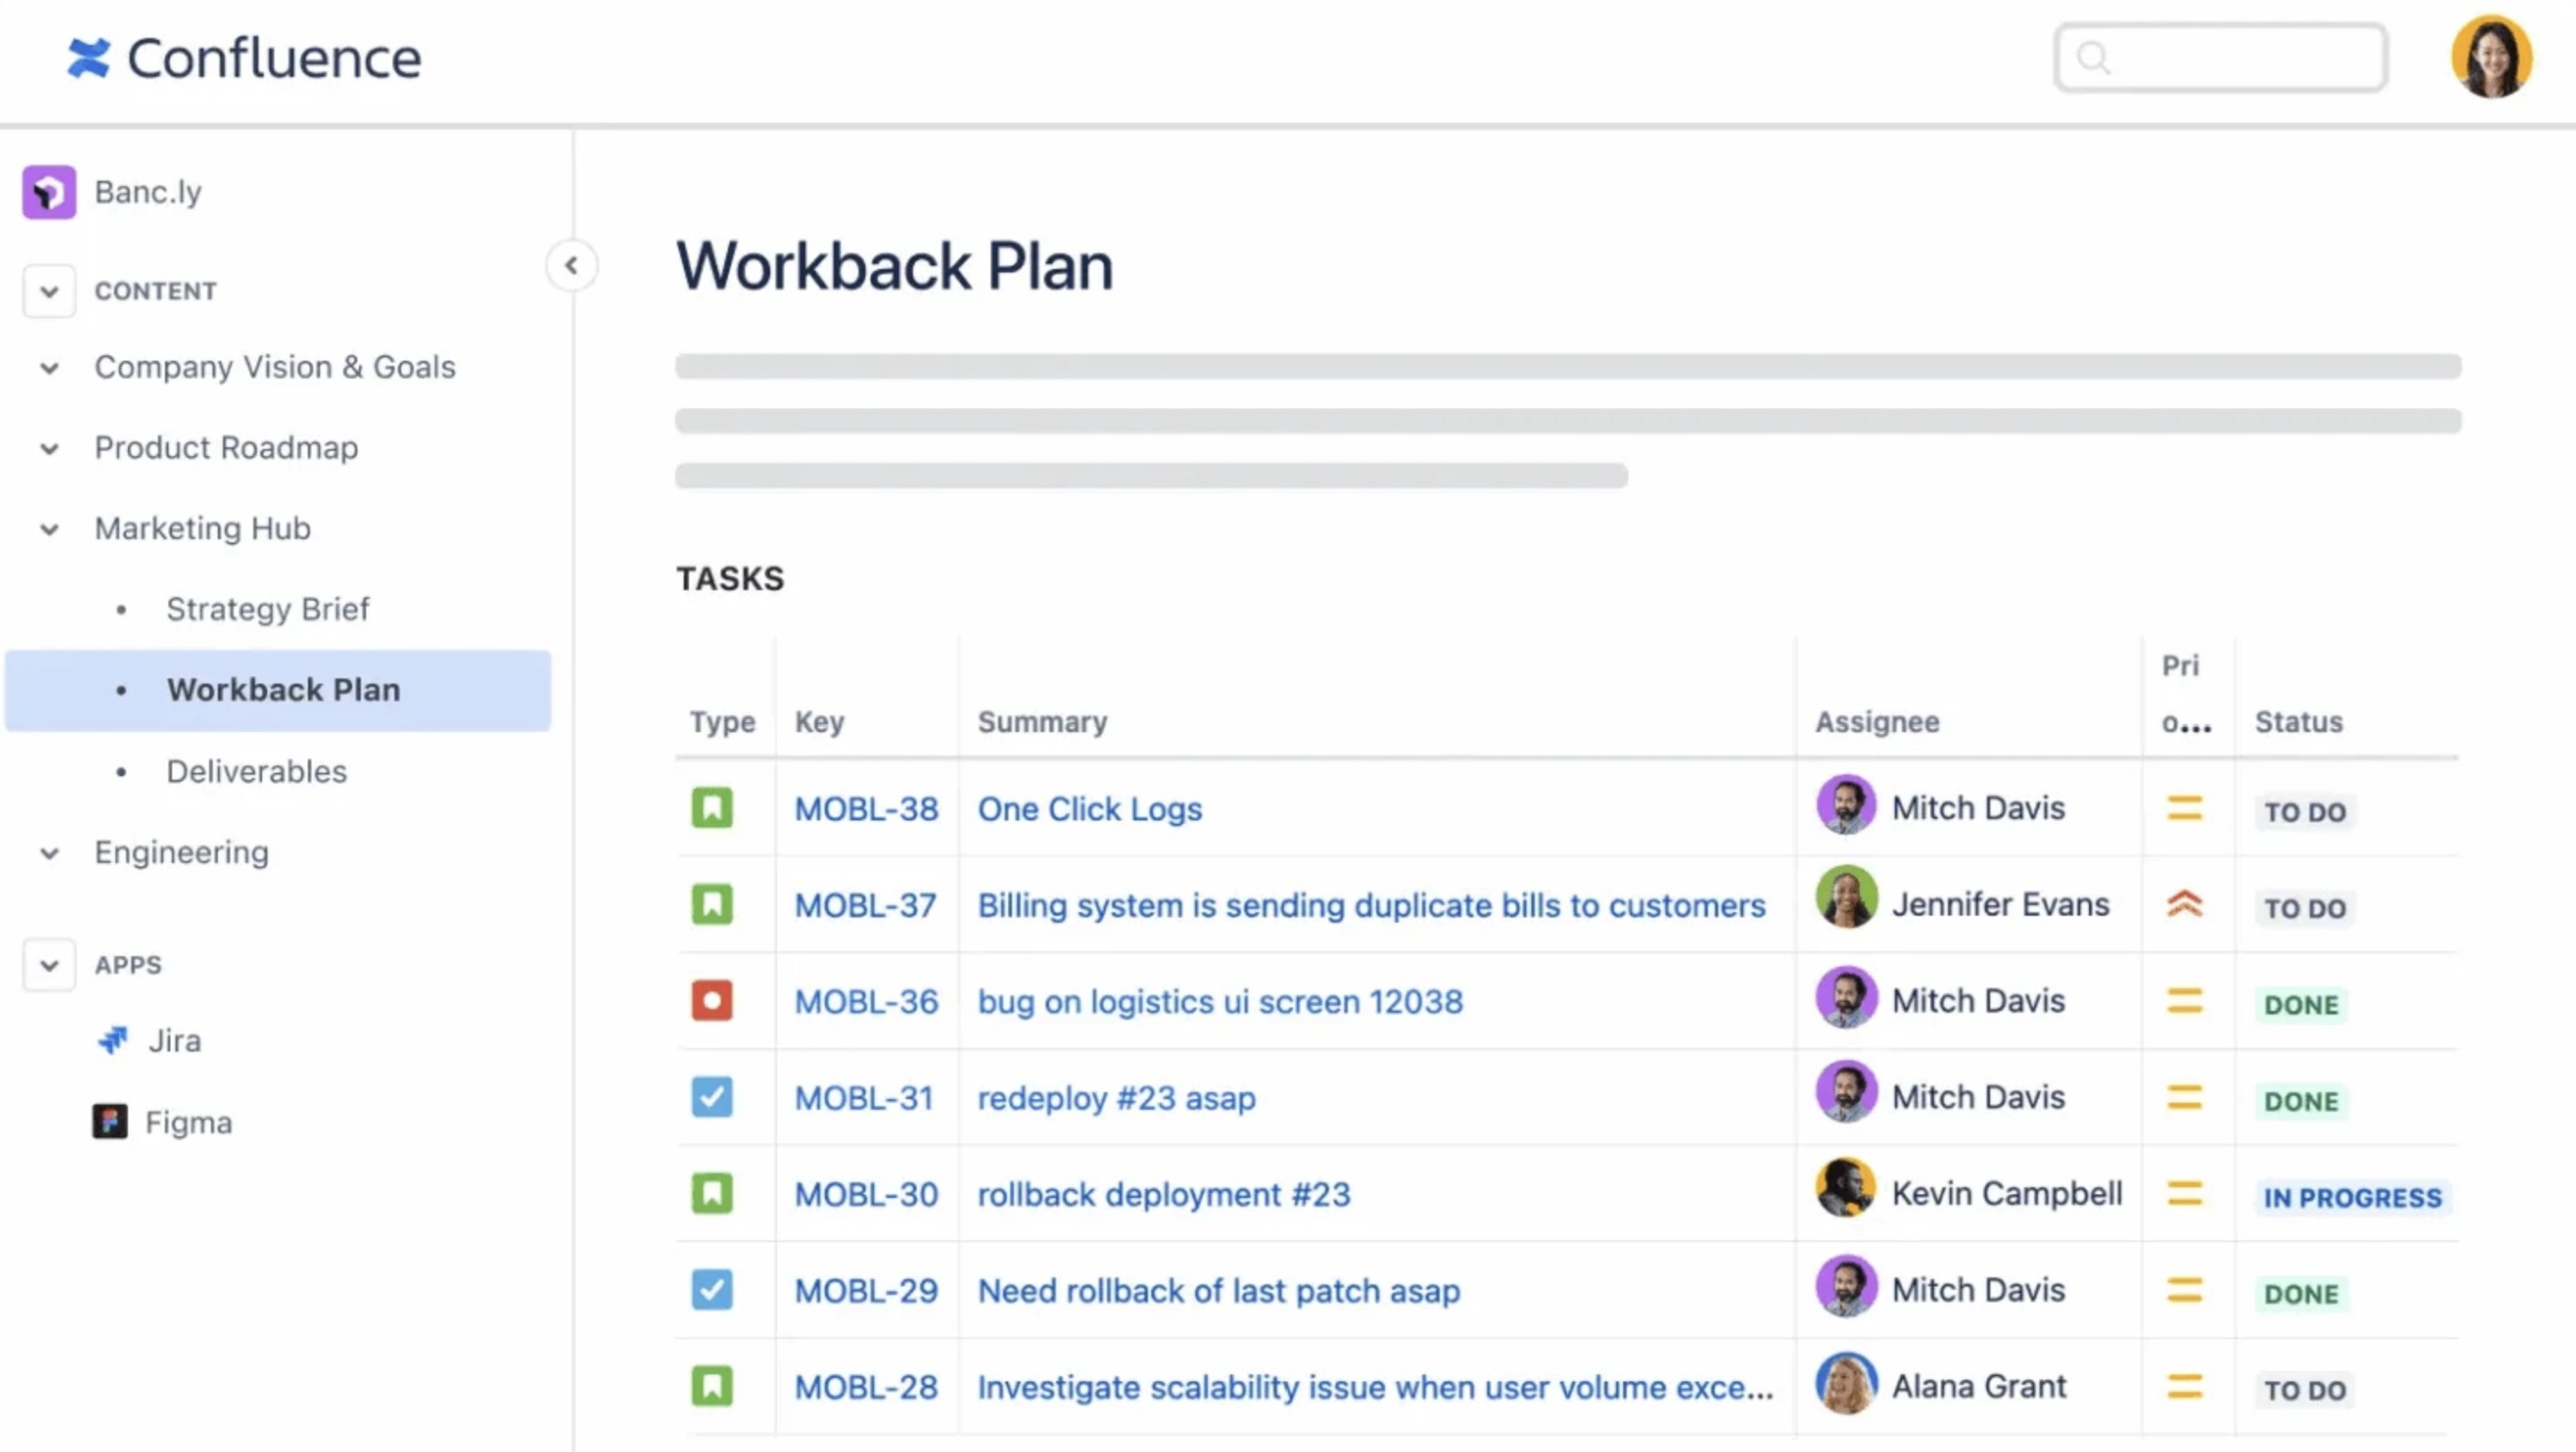Click the blue task checkbox icon for MOBL-31
The width and height of the screenshot is (2576, 1452).
pyautogui.click(x=711, y=1097)
